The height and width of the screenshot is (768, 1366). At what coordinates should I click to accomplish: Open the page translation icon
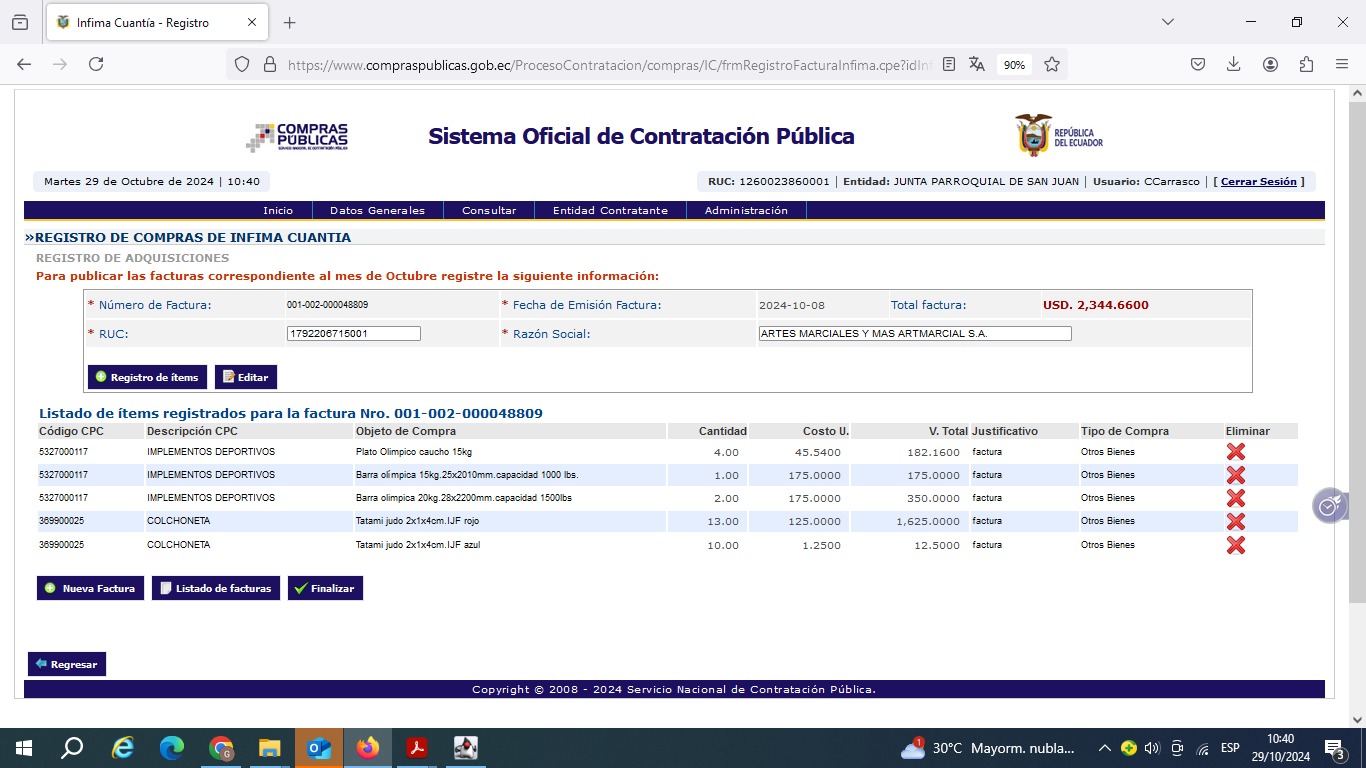point(977,64)
